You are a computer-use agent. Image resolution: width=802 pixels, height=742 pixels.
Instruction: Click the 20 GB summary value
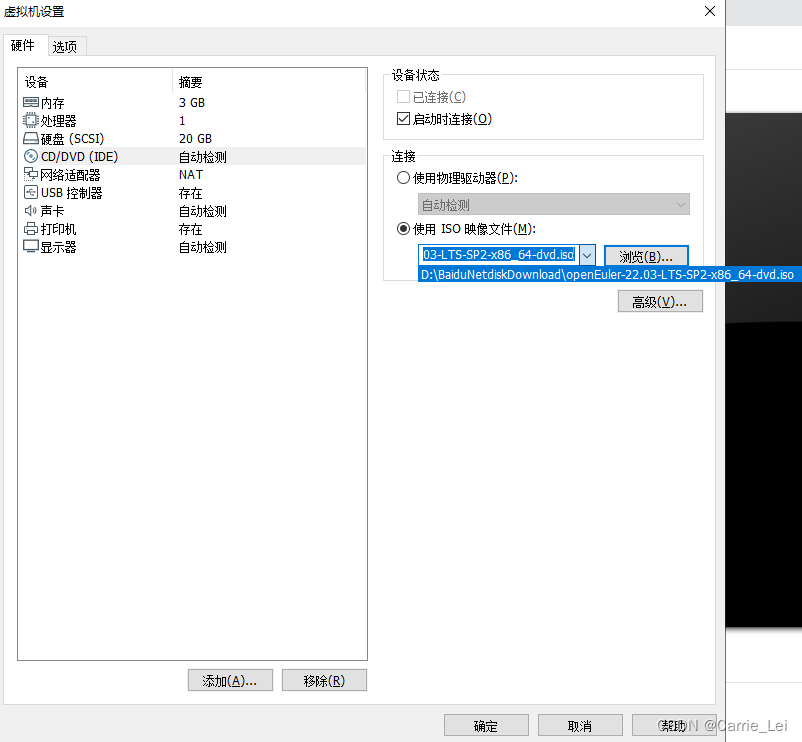195,139
